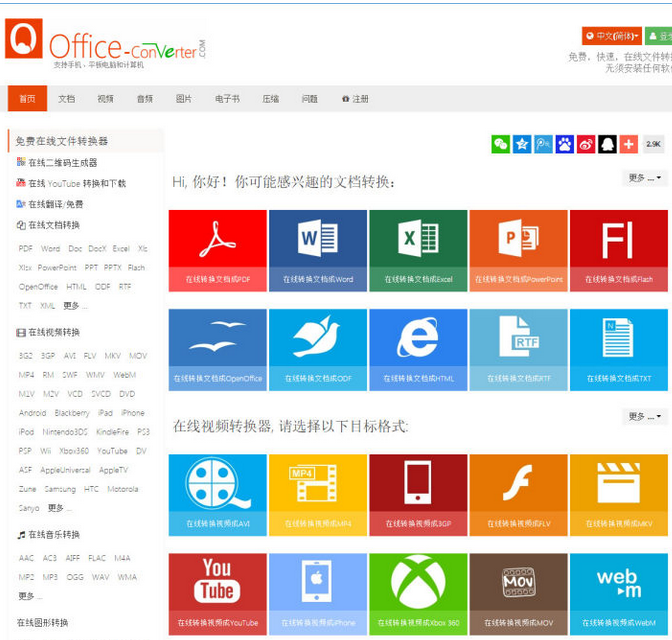Open 在线二维码生成器 sidebar link
The image size is (672, 640).
[57, 162]
